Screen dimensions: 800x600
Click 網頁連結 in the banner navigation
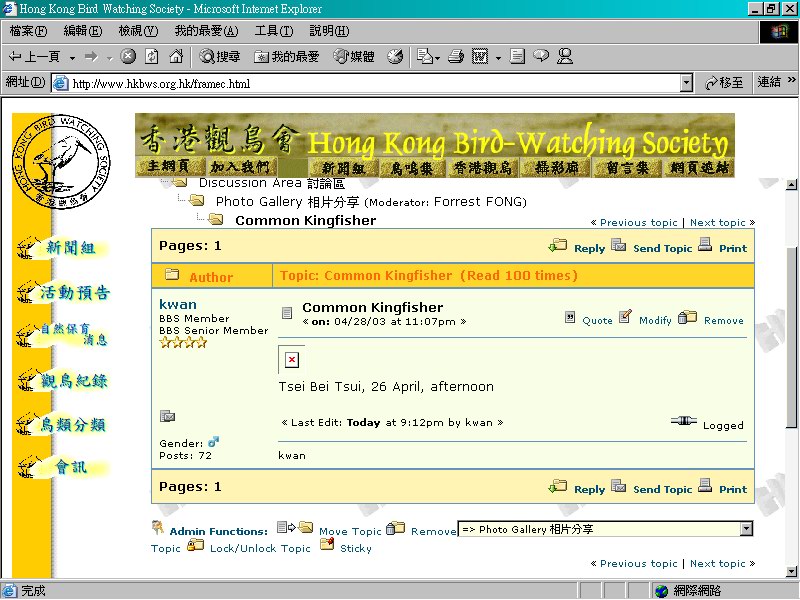tap(699, 168)
